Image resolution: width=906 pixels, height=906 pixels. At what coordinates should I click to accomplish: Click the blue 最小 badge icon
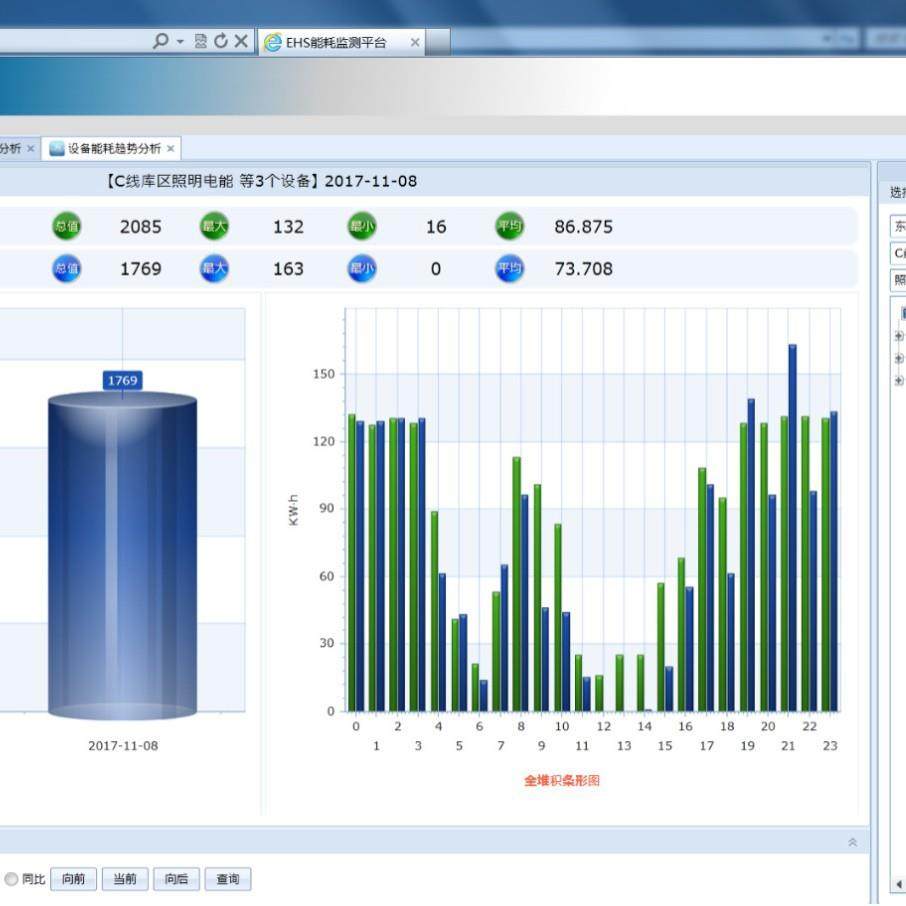362,269
